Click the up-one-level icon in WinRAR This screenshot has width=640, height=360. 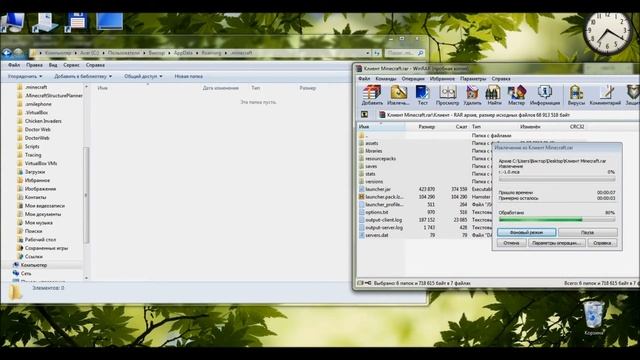364,115
